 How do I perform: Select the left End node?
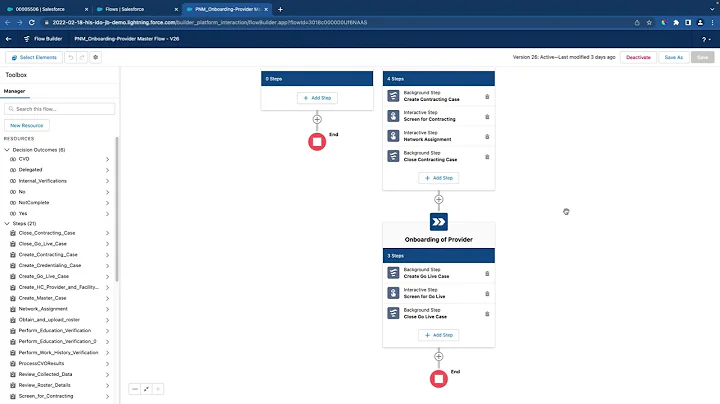tap(317, 142)
